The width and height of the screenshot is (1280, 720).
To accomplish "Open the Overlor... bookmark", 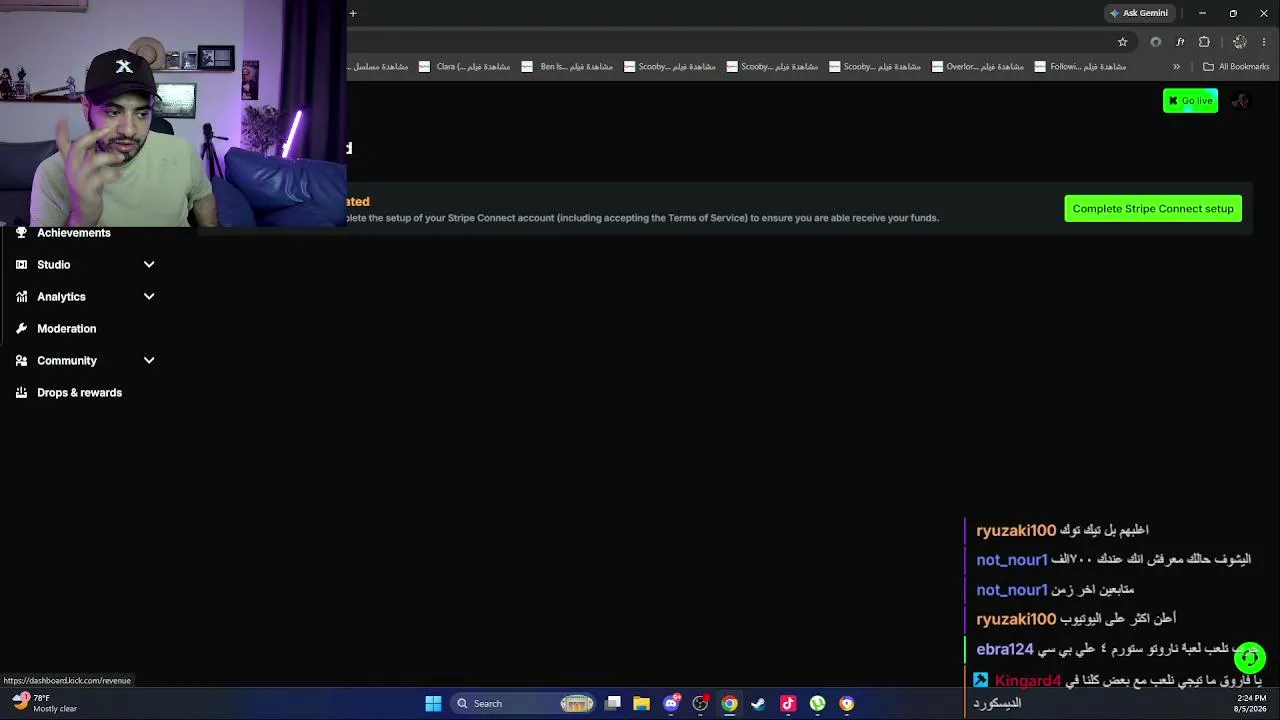I will pyautogui.click(x=978, y=67).
